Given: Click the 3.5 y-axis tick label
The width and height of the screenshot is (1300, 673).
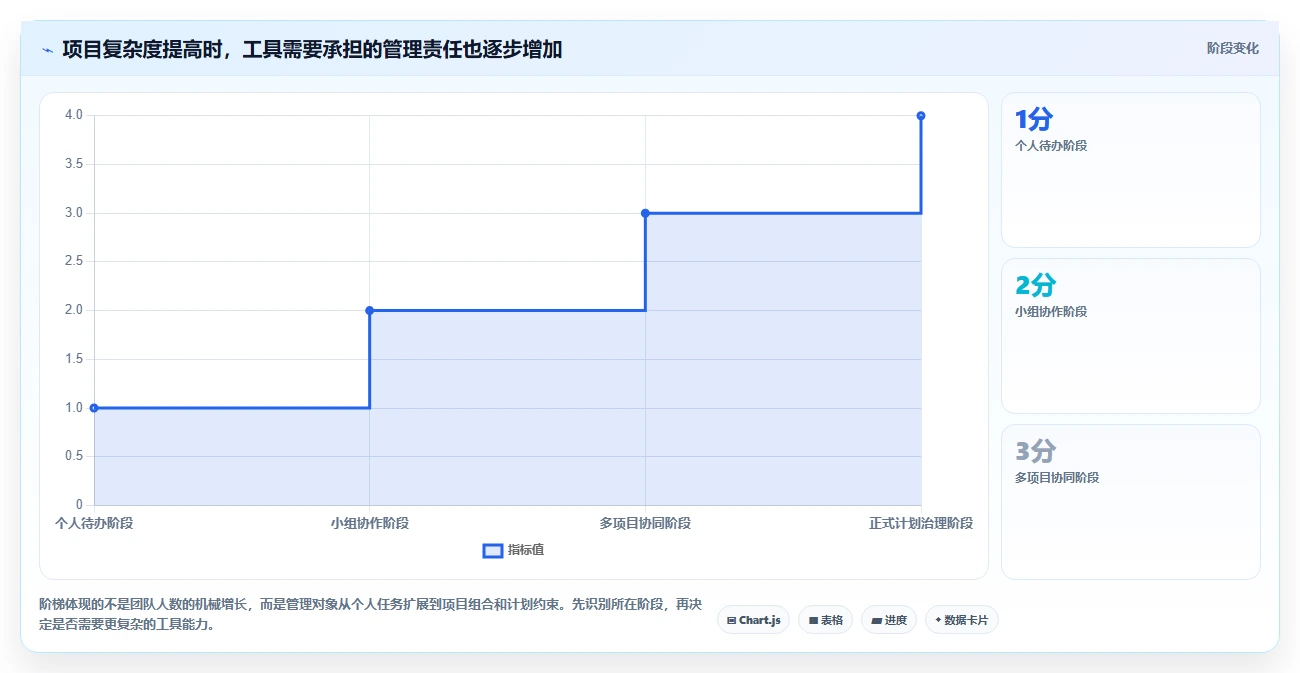Looking at the screenshot, I should [x=74, y=164].
